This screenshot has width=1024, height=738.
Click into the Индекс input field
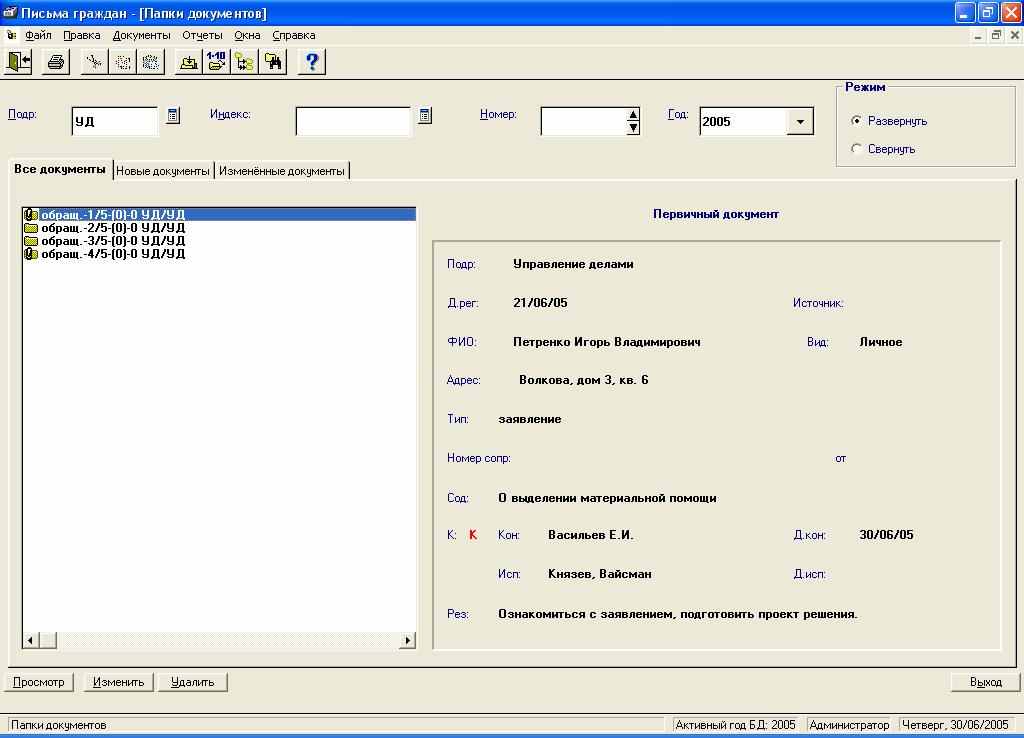[x=353, y=121]
